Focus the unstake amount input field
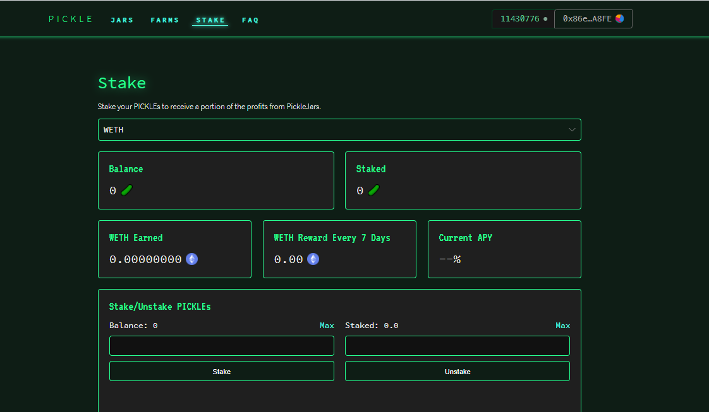 (x=457, y=346)
